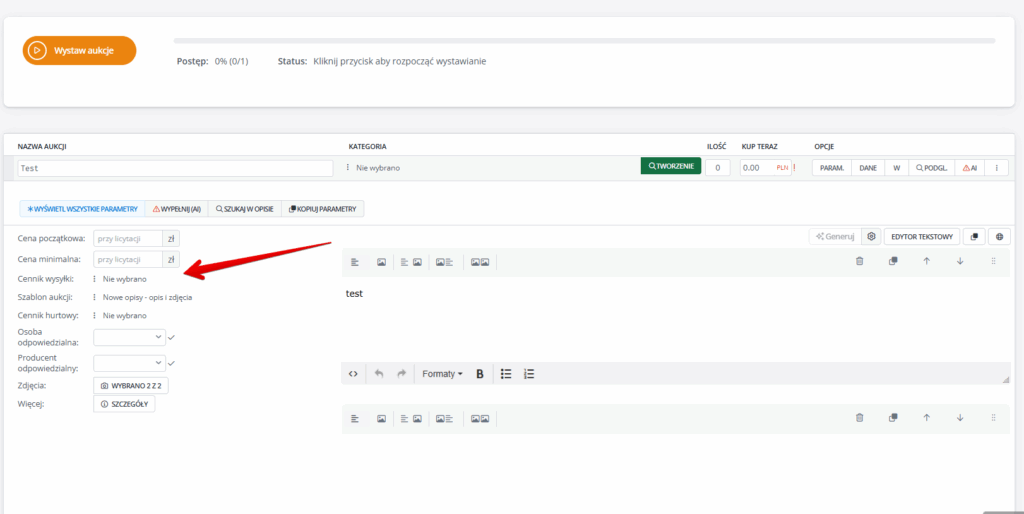Undo last edit in text editor
The height and width of the screenshot is (514, 1024).
[x=379, y=374]
